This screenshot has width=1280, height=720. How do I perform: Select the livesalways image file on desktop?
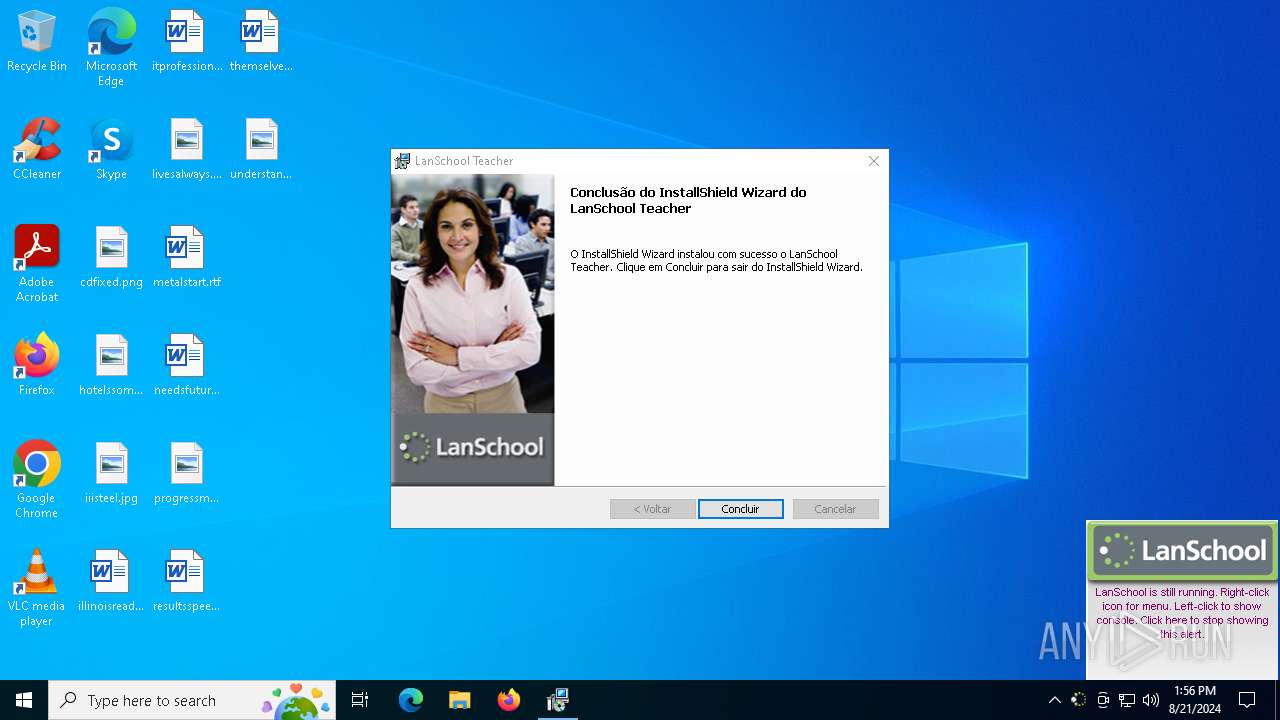(x=186, y=150)
